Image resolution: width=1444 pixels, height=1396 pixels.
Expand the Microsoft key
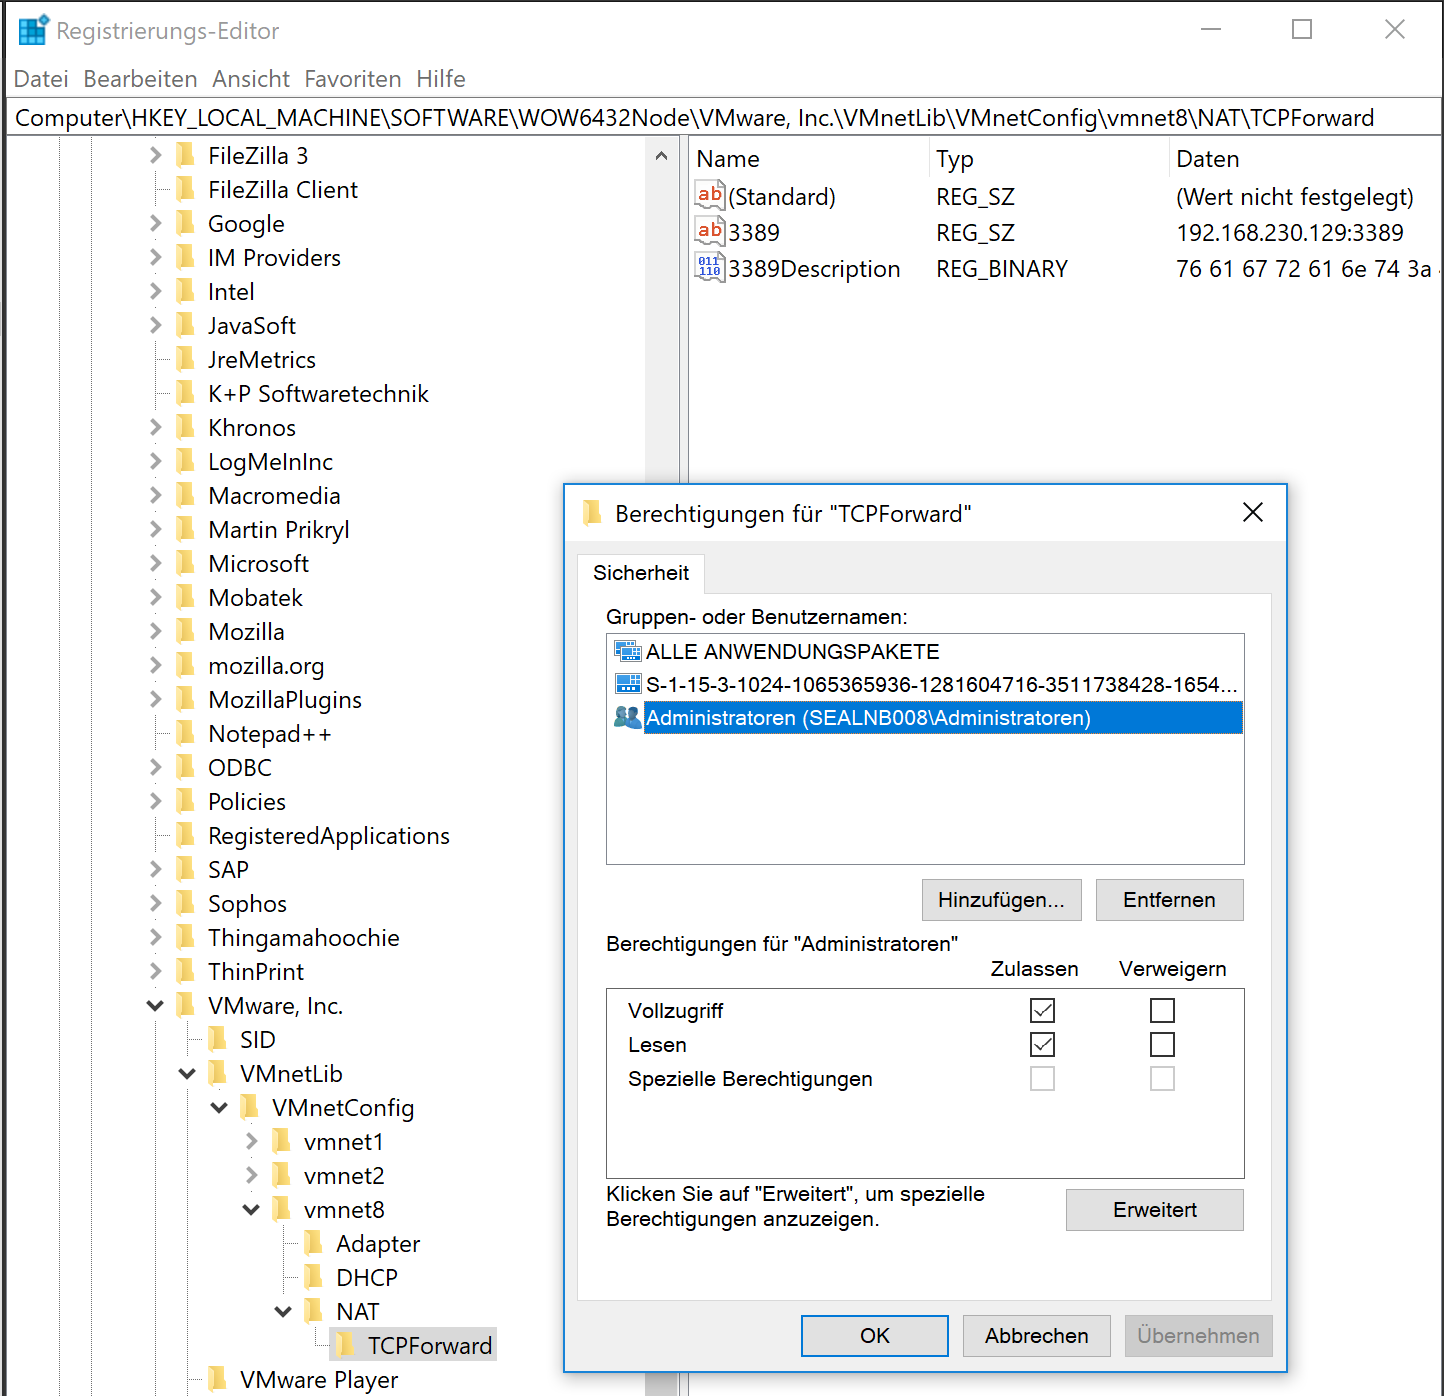tap(155, 563)
